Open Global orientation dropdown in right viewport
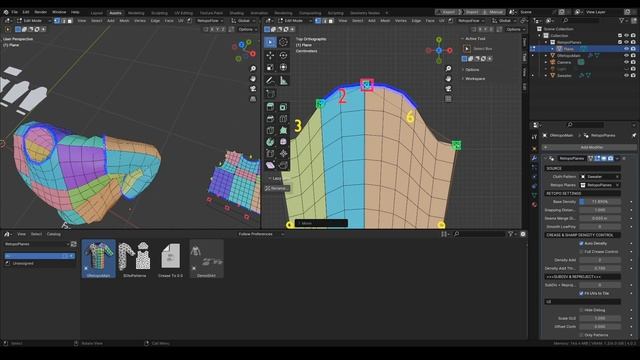The width and height of the screenshot is (640, 360). pos(503,20)
